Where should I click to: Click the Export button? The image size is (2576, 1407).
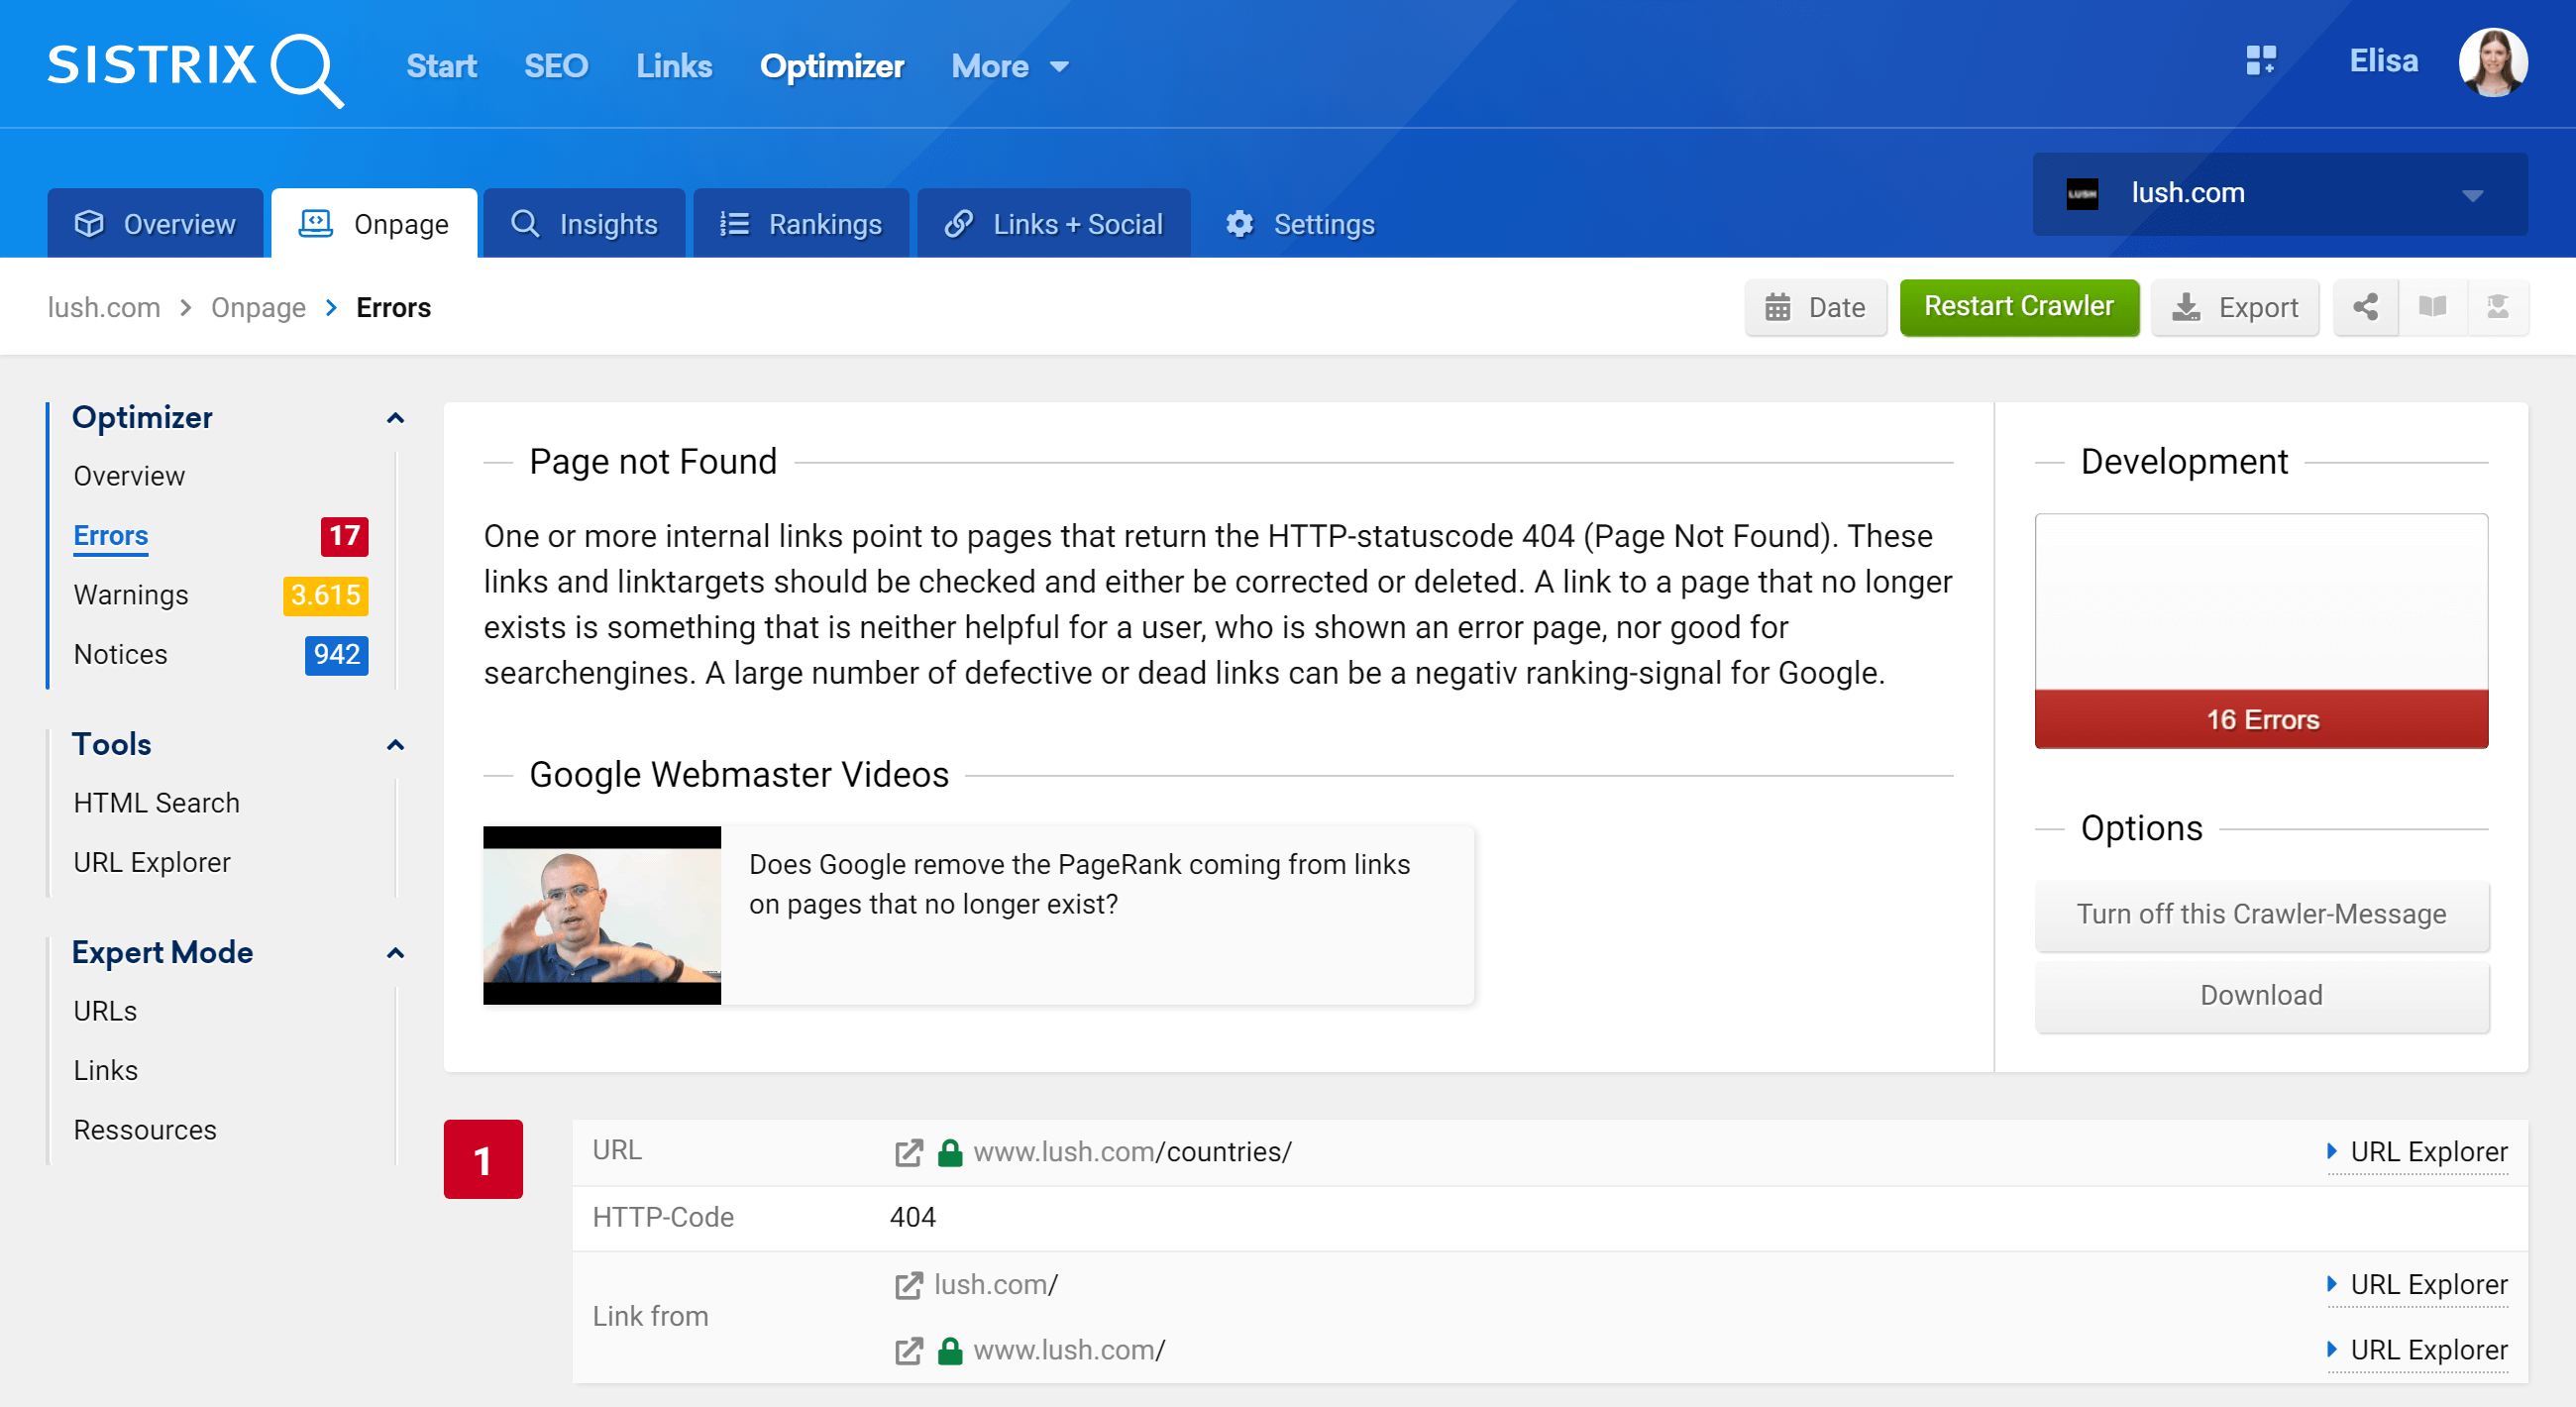2235,307
